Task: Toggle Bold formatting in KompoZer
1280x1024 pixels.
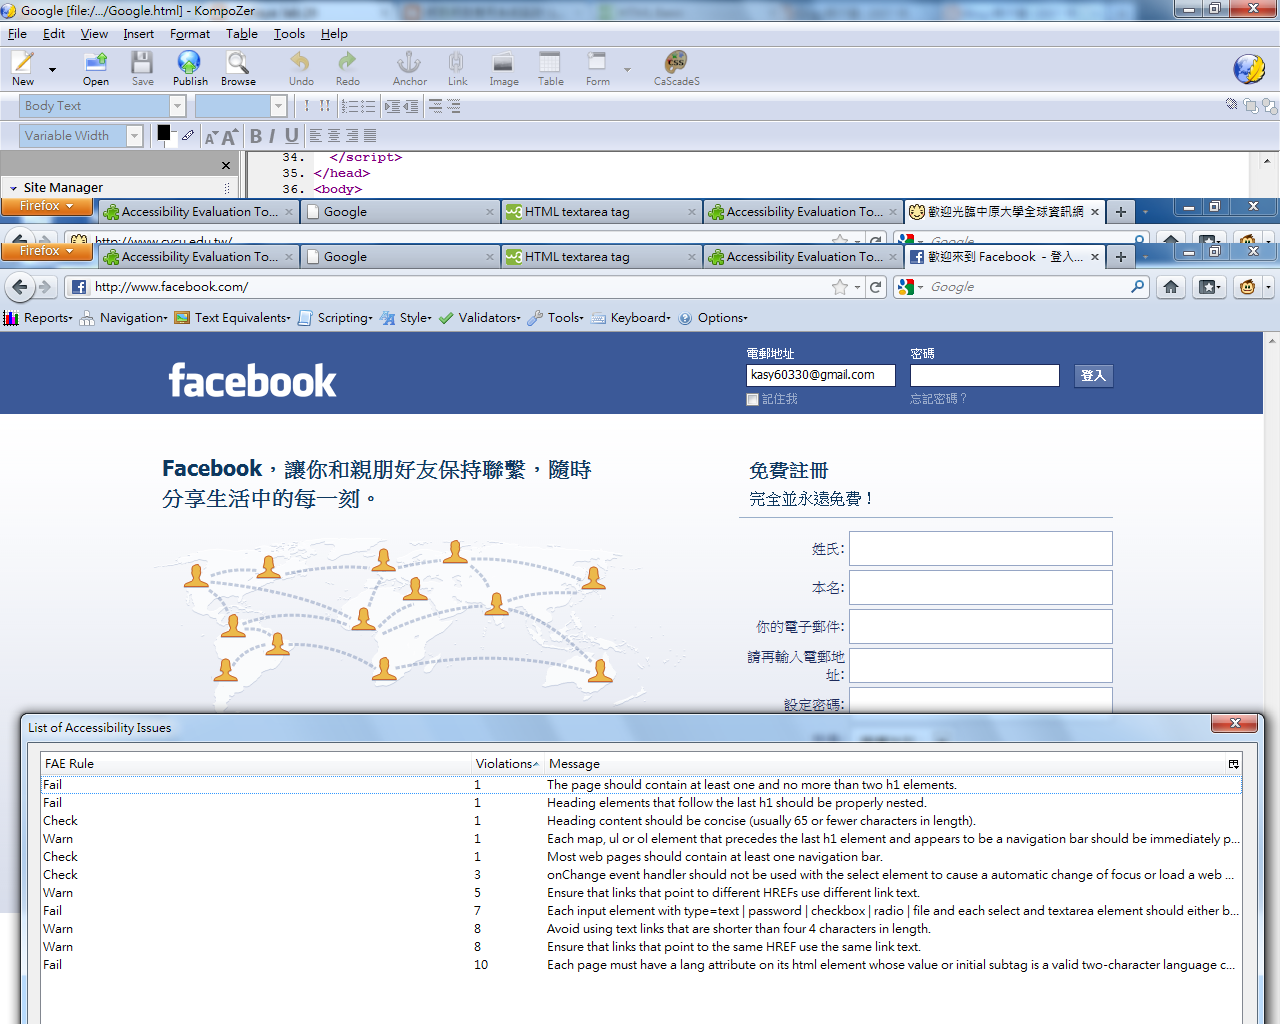Action: tap(256, 136)
